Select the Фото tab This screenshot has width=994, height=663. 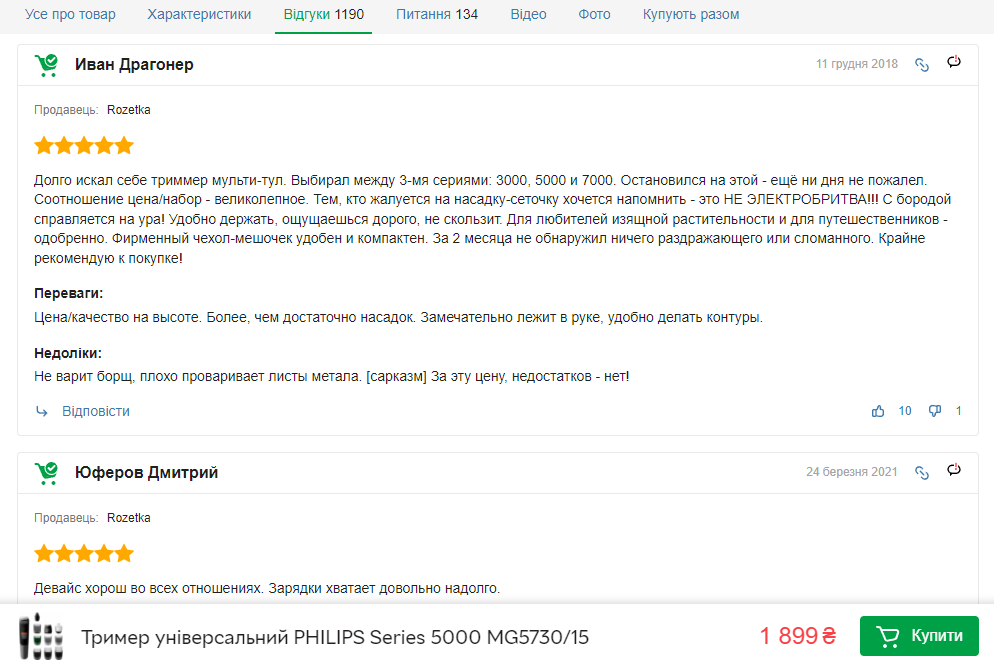click(x=594, y=15)
